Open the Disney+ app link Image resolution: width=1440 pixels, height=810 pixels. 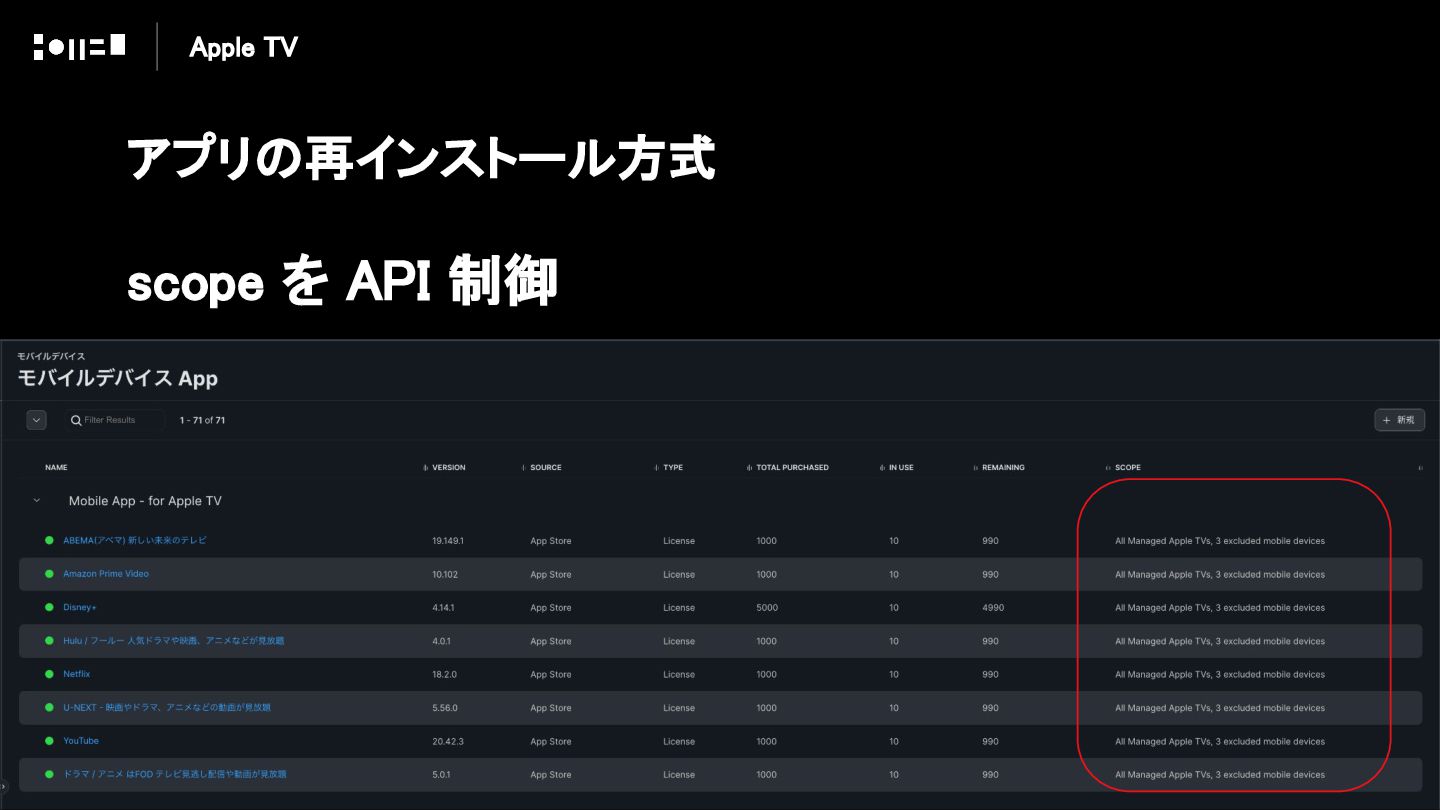[x=80, y=608]
